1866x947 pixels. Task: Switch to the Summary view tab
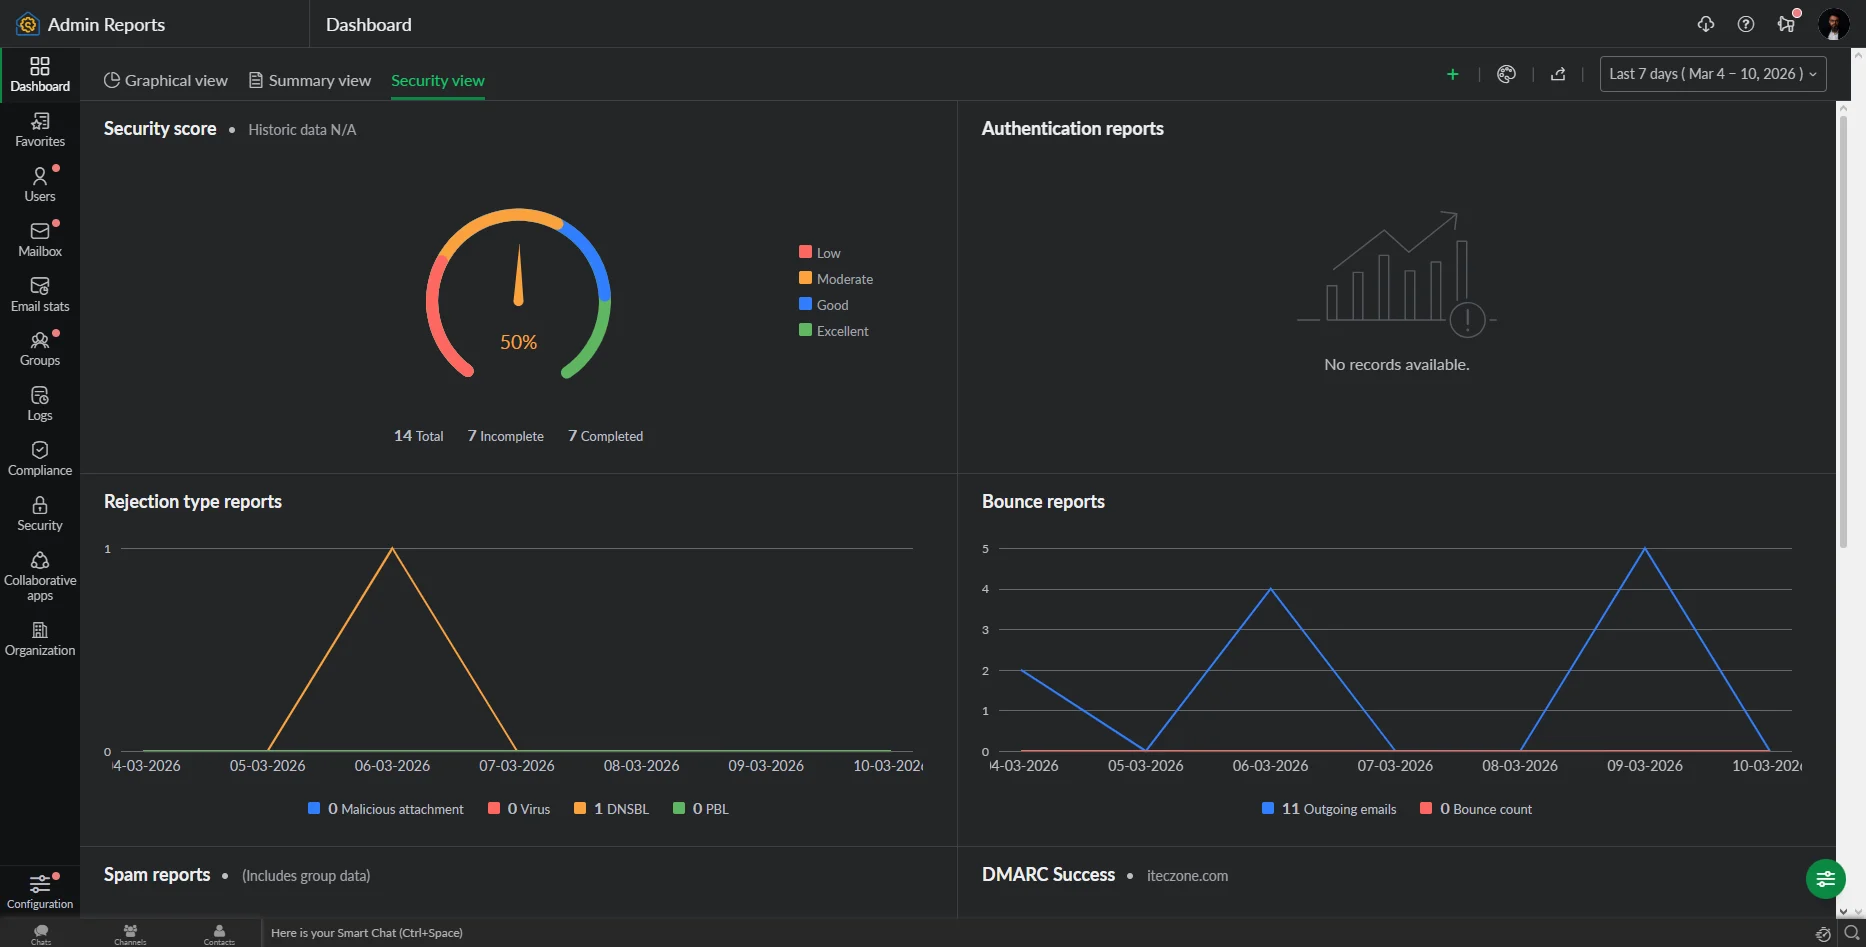pyautogui.click(x=310, y=80)
